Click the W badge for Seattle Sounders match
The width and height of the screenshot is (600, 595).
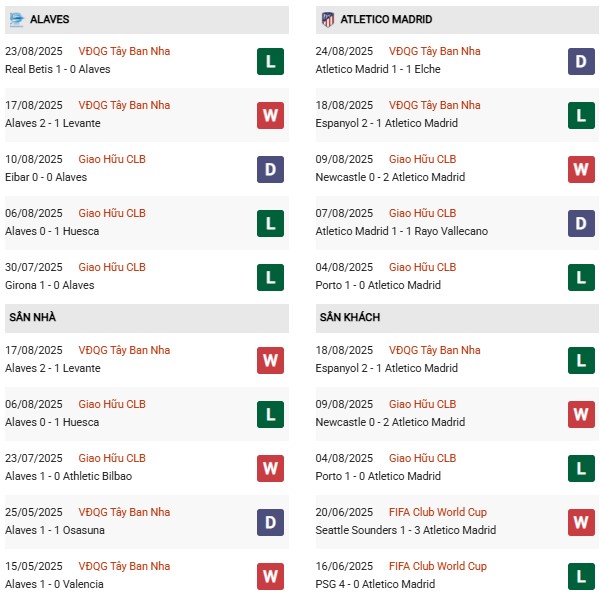pyautogui.click(x=582, y=522)
